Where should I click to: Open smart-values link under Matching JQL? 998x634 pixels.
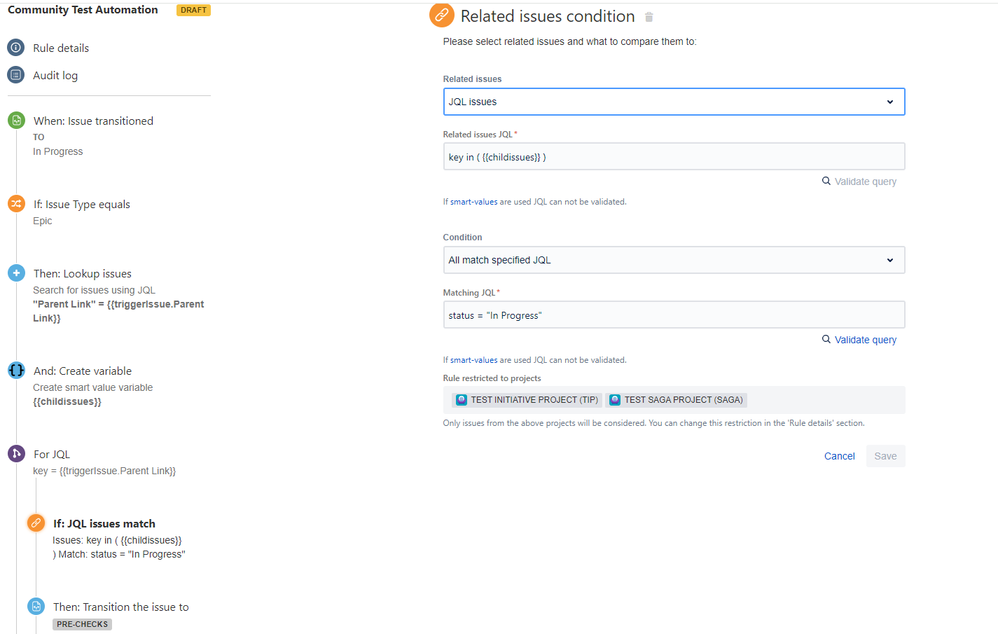point(474,360)
